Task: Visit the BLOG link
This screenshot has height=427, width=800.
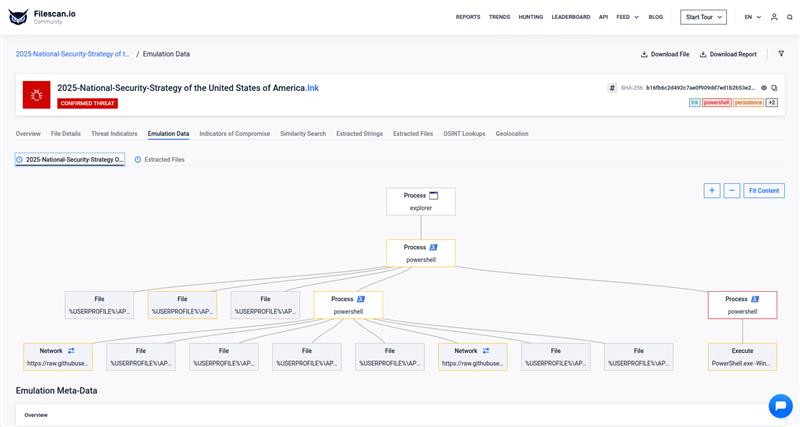Action: tap(656, 17)
